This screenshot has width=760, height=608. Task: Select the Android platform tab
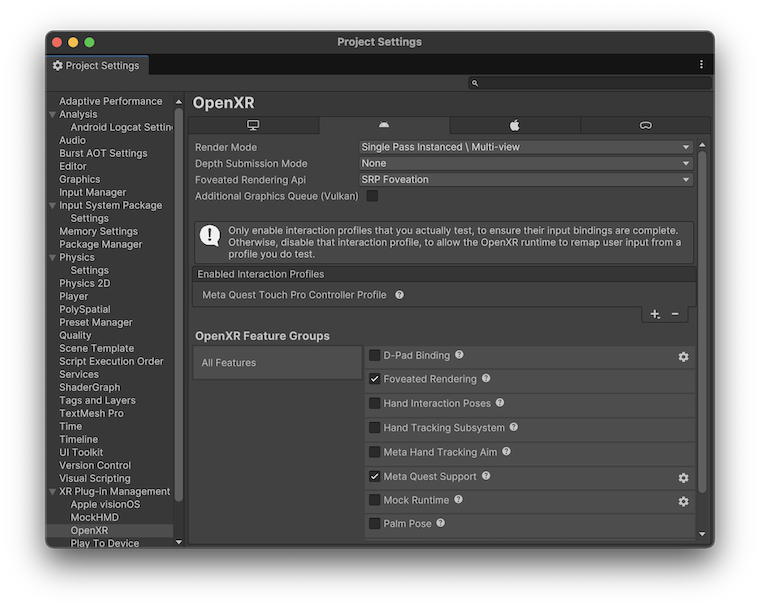(384, 125)
